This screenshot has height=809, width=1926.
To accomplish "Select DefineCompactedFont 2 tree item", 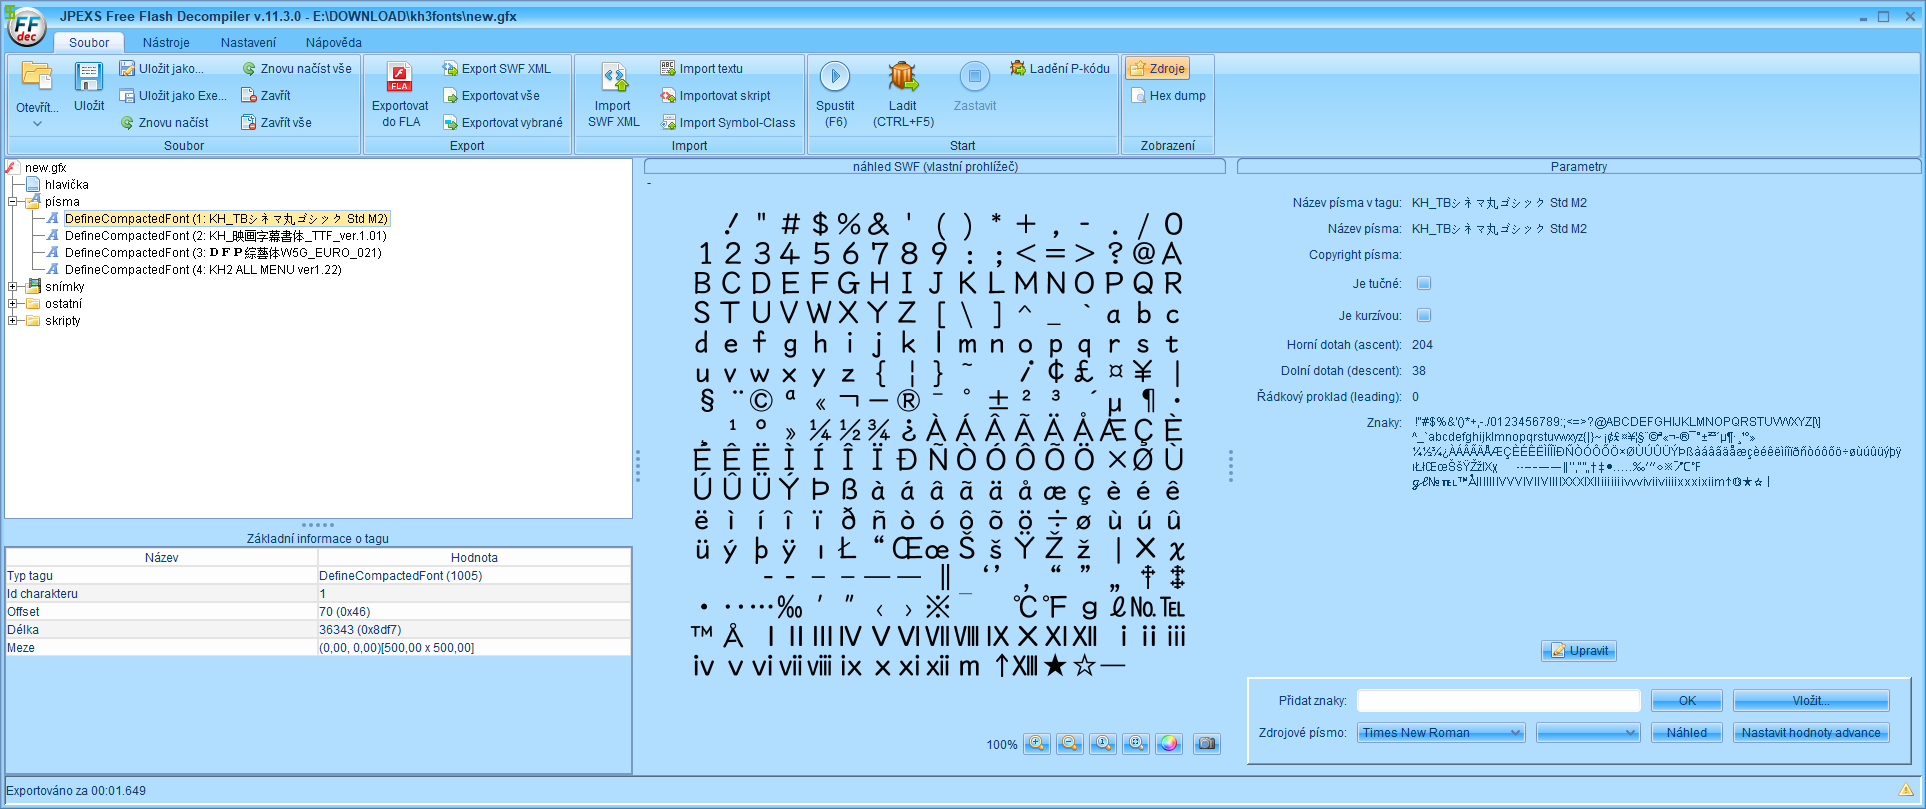I will [x=225, y=236].
